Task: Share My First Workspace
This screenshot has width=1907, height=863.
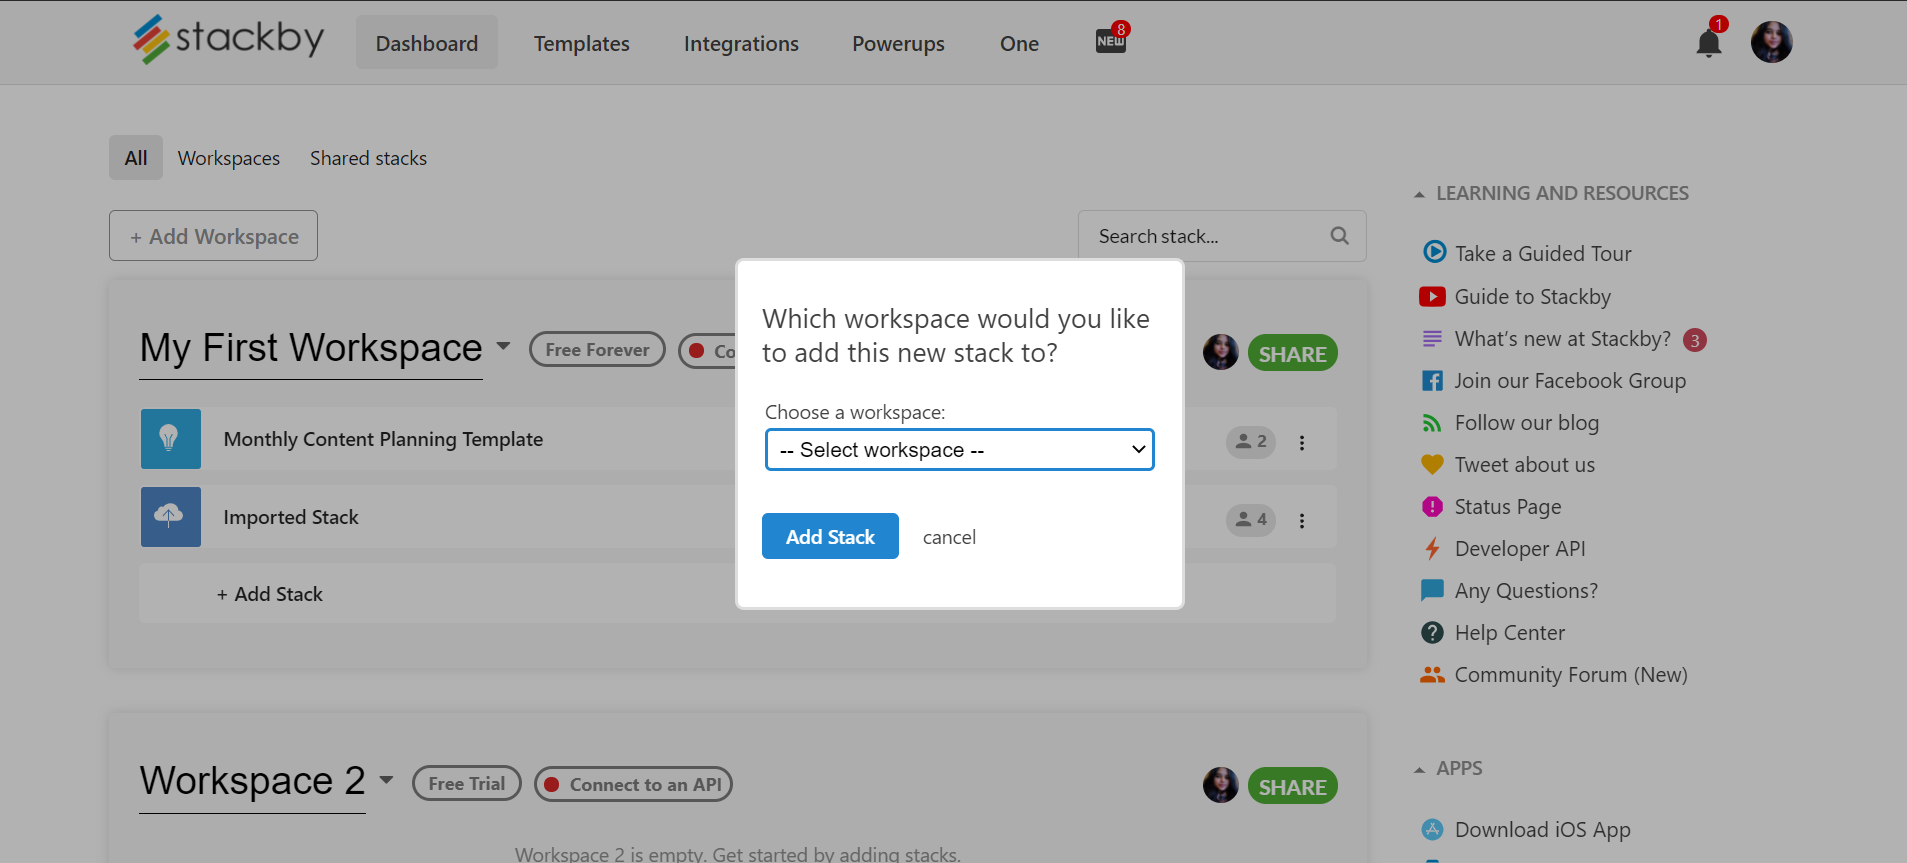Action: (1292, 353)
